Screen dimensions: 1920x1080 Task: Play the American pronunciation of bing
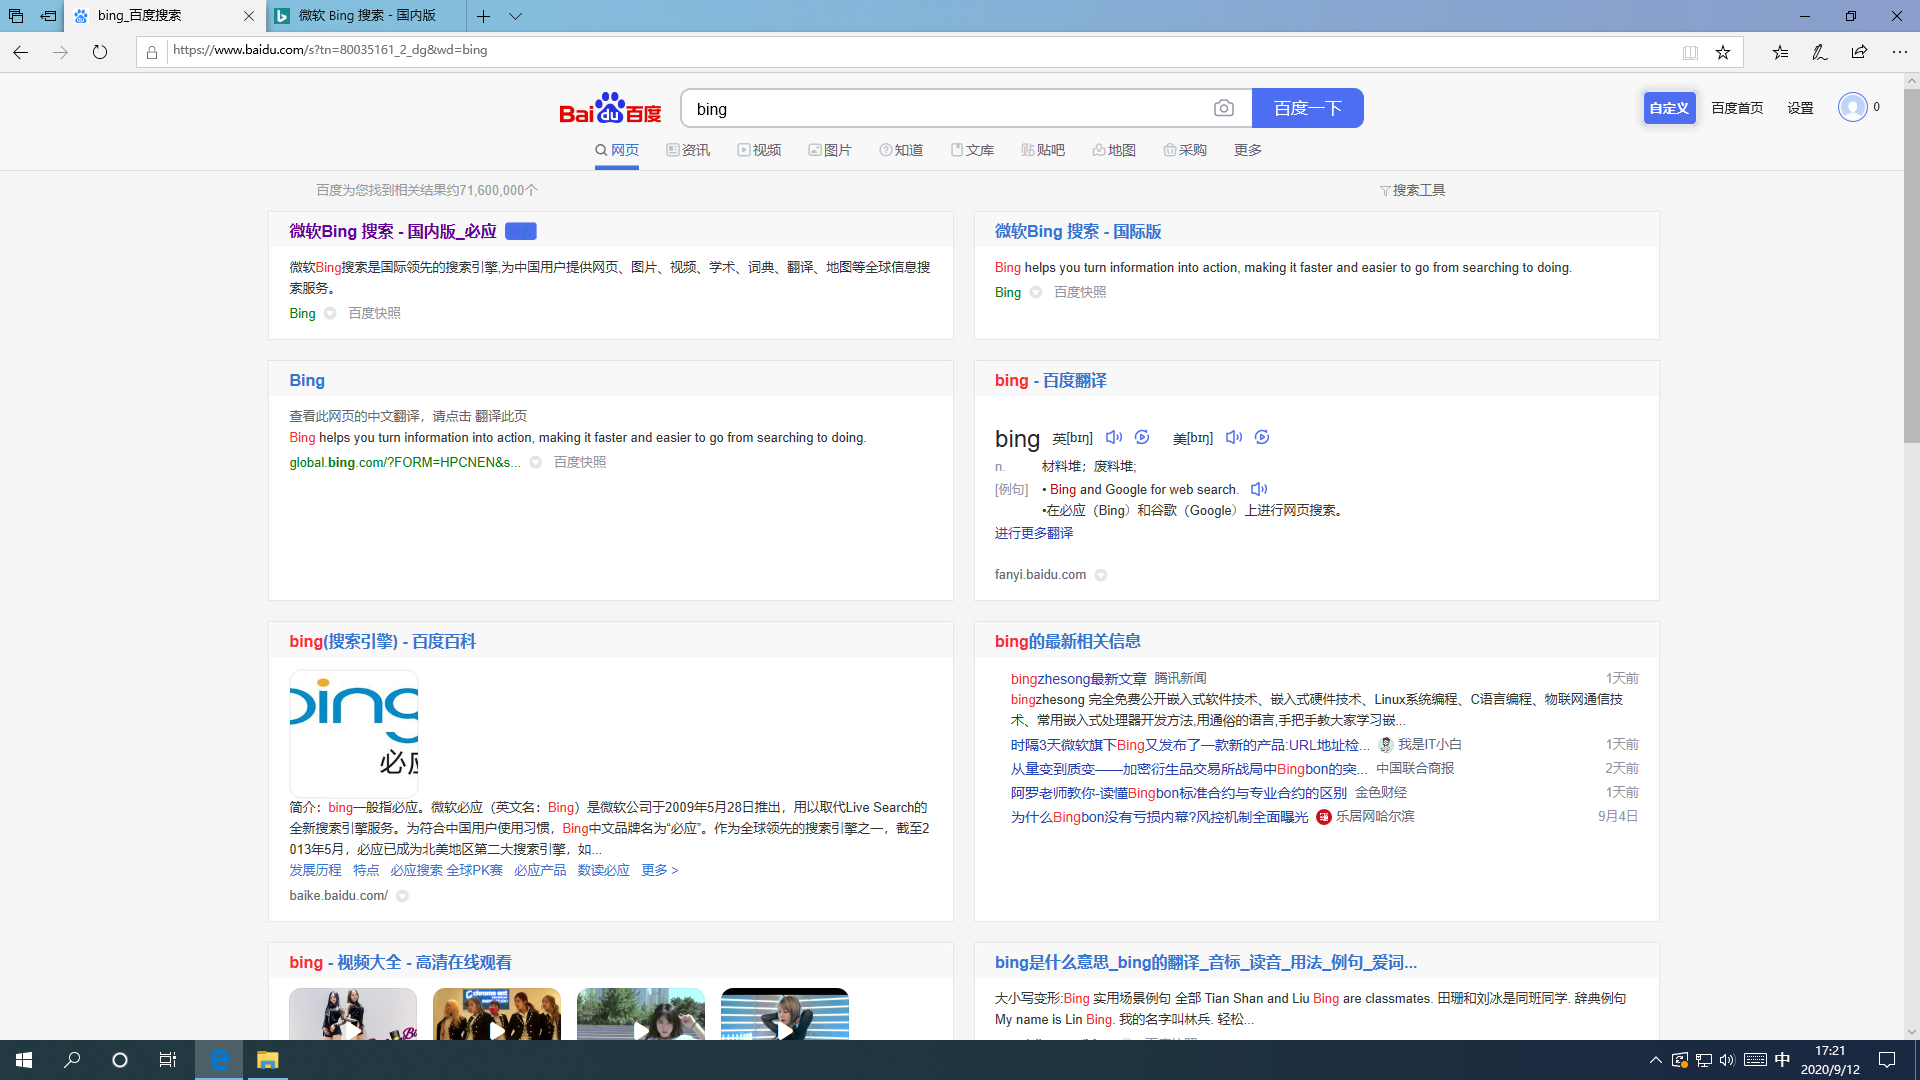(1233, 437)
